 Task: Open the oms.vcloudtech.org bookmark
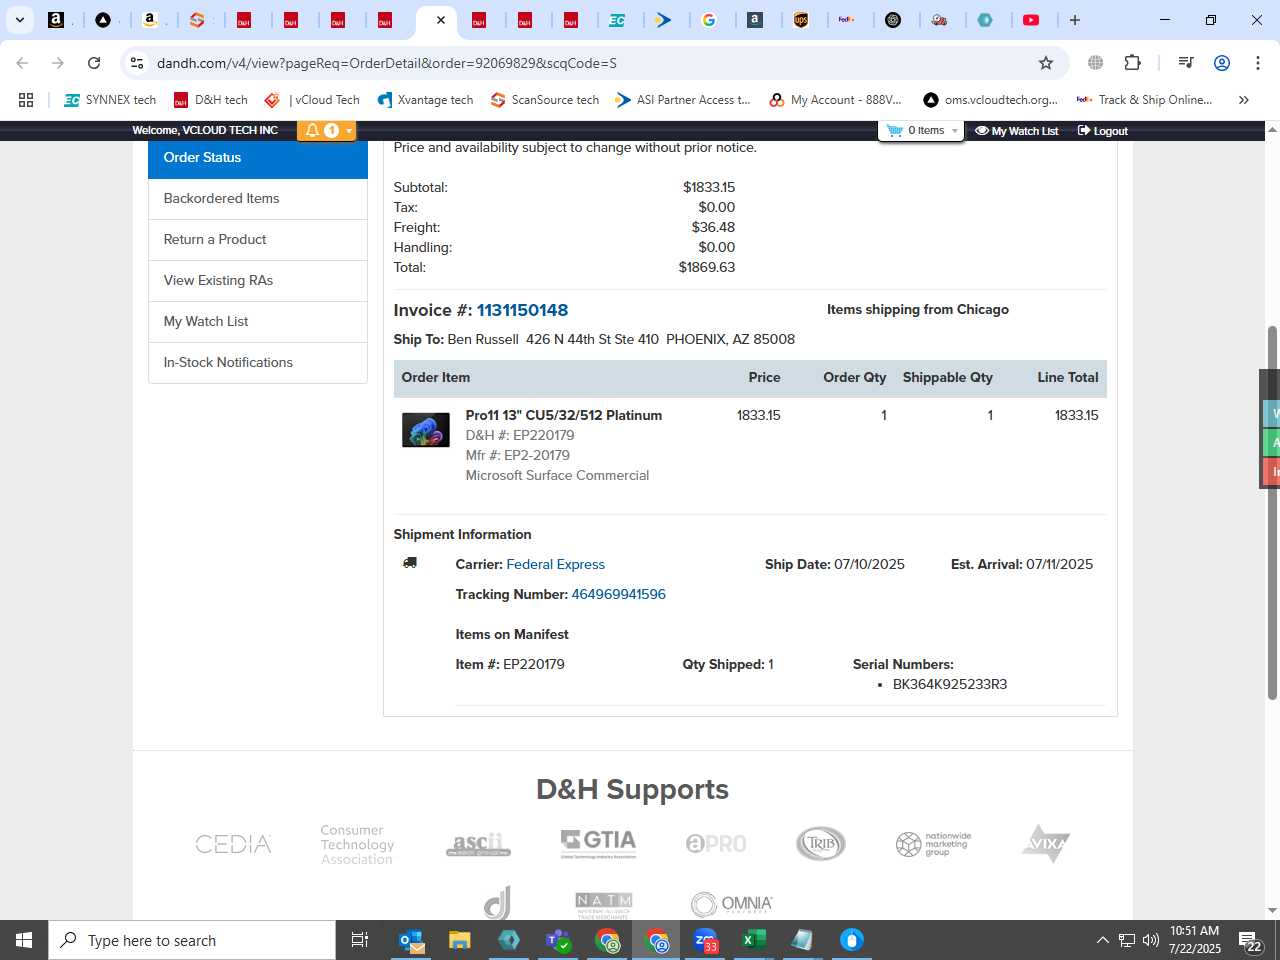990,100
